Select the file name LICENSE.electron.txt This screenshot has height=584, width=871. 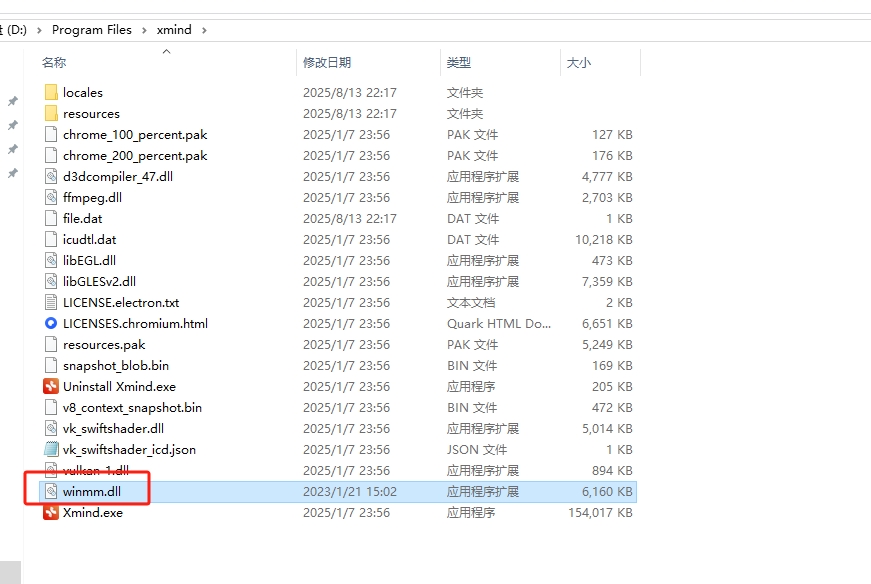click(x=121, y=303)
